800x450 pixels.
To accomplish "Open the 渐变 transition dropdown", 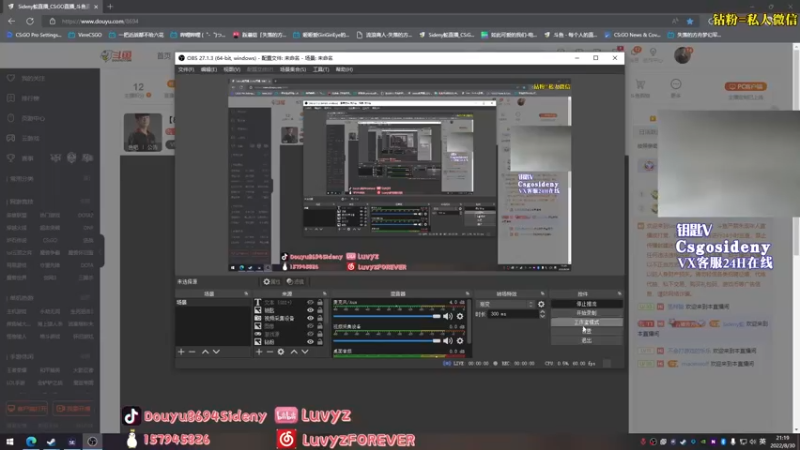I will [x=506, y=304].
